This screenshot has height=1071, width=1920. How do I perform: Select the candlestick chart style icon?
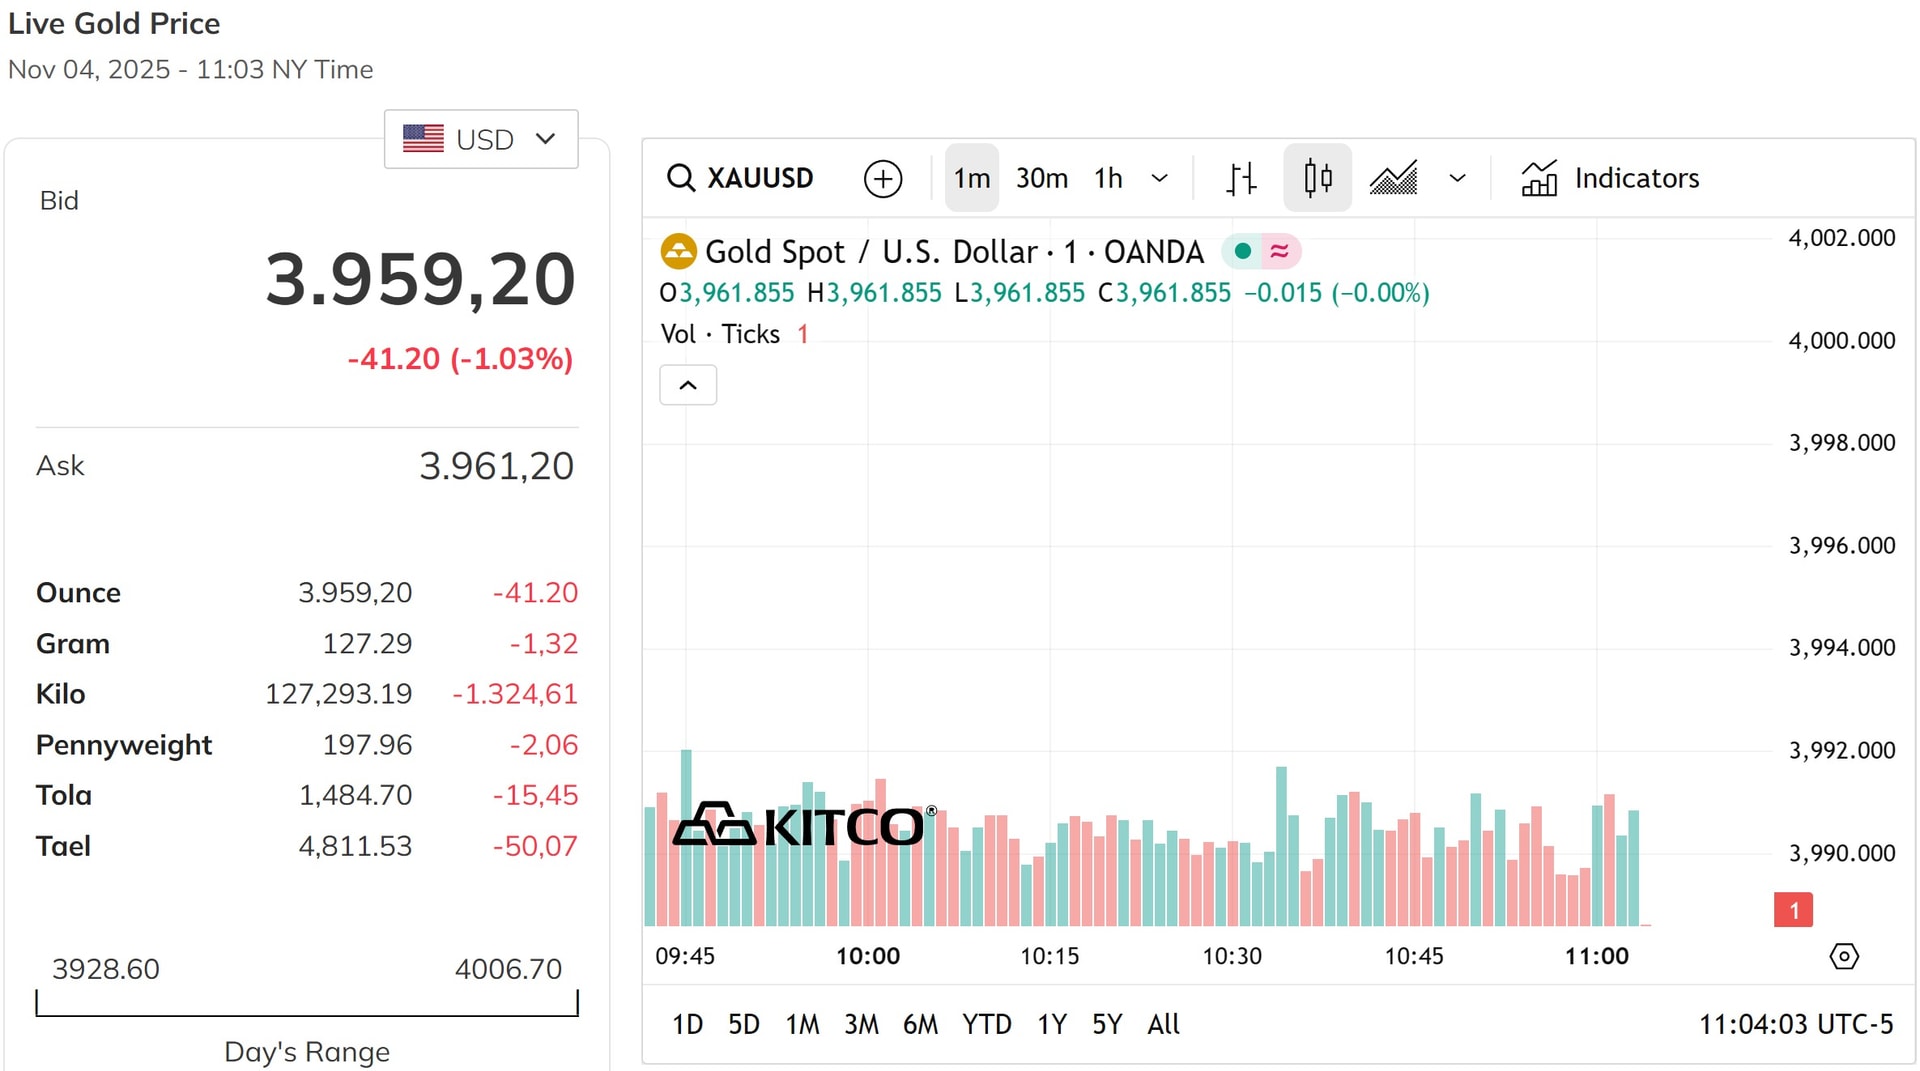coord(1318,178)
